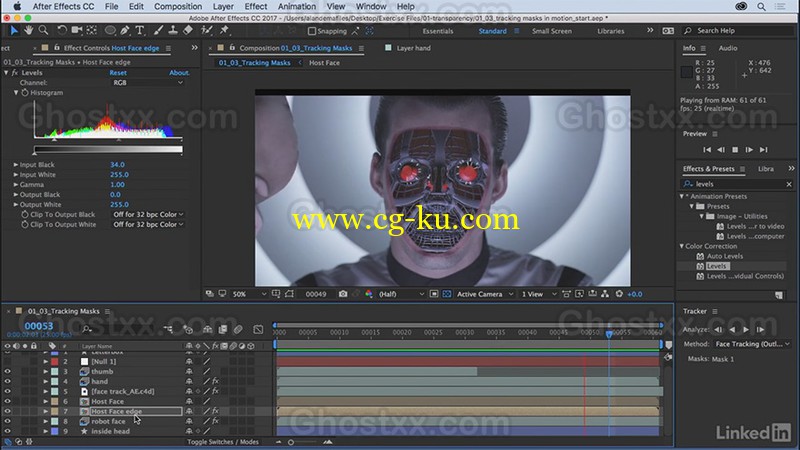Screen dimensions: 800x450
Task: Toggle Clip To Output White stopwatch
Action: click(x=24, y=224)
